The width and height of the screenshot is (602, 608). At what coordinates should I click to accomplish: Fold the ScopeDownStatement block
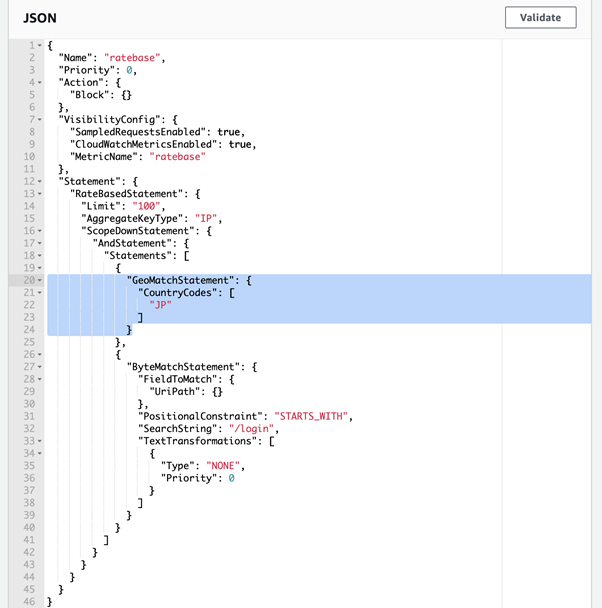pyautogui.click(x=39, y=230)
